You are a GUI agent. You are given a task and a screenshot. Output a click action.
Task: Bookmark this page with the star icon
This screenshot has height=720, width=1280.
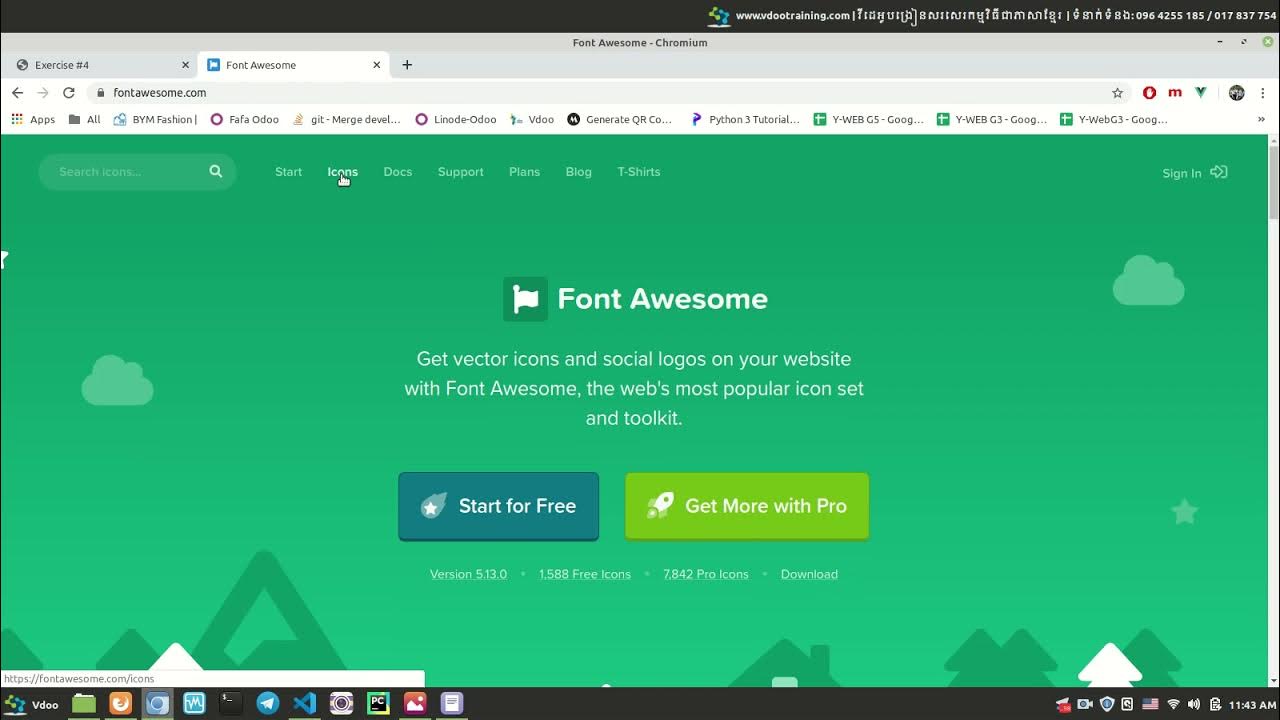(1117, 92)
